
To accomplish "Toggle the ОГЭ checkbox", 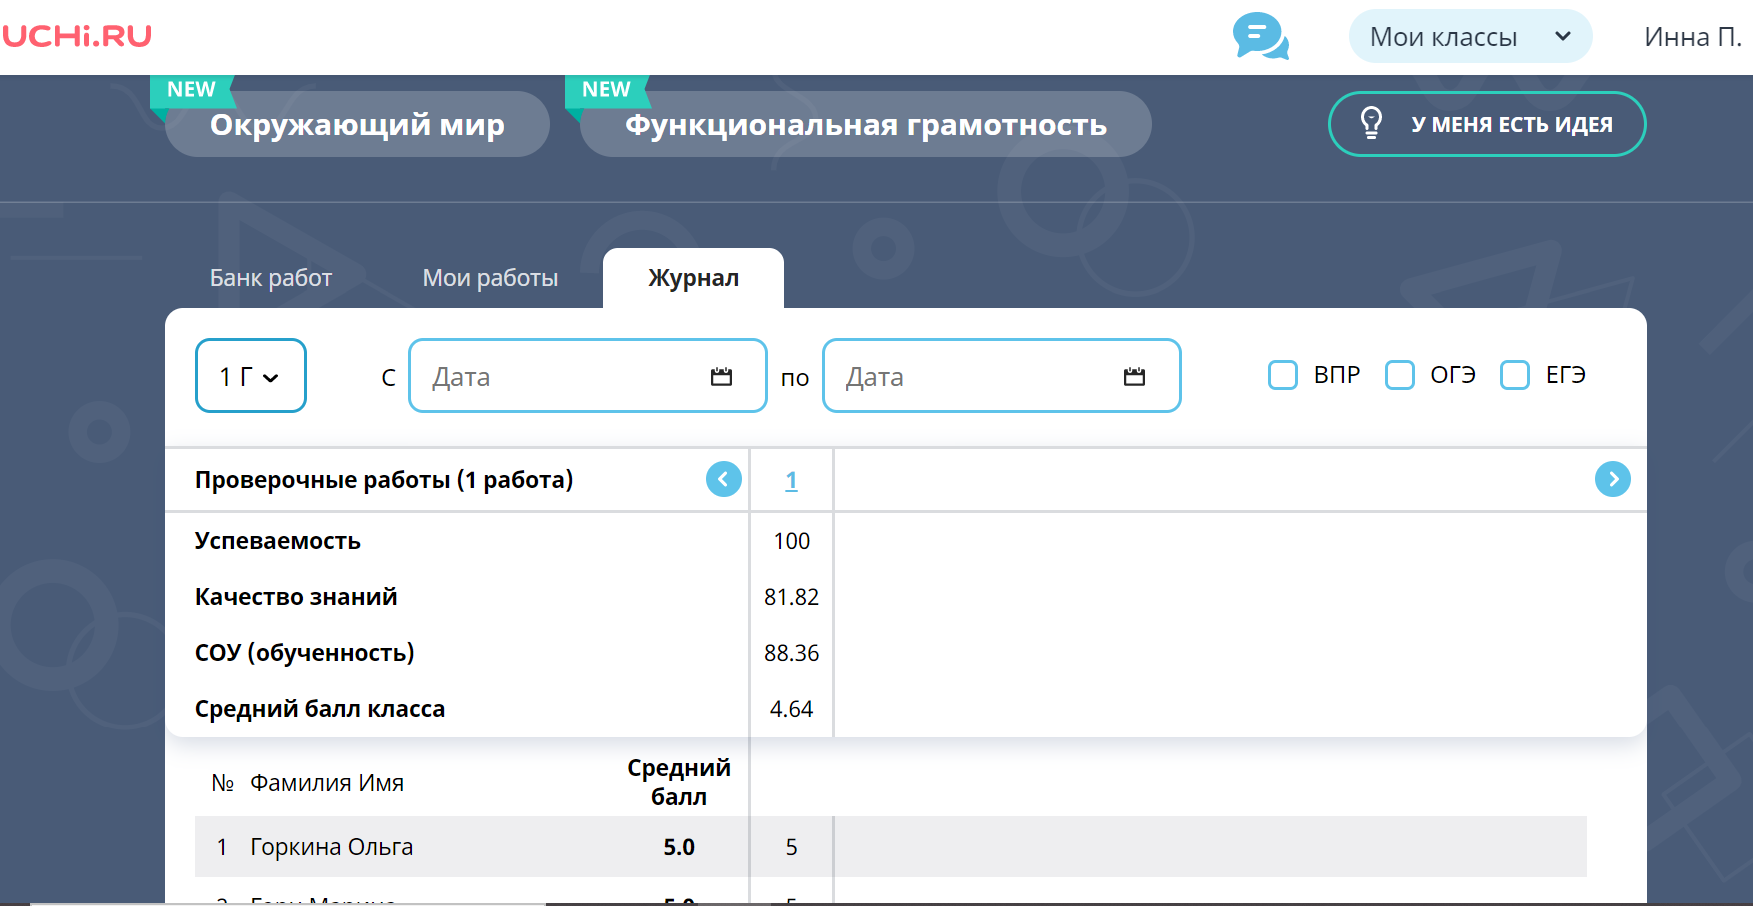I will click(x=1399, y=375).
